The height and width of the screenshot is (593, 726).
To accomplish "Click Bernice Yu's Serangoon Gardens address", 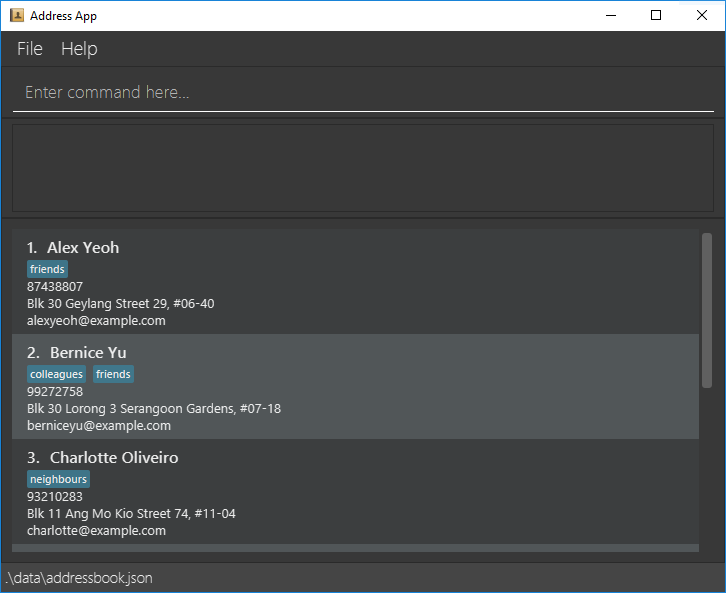I will tap(154, 408).
